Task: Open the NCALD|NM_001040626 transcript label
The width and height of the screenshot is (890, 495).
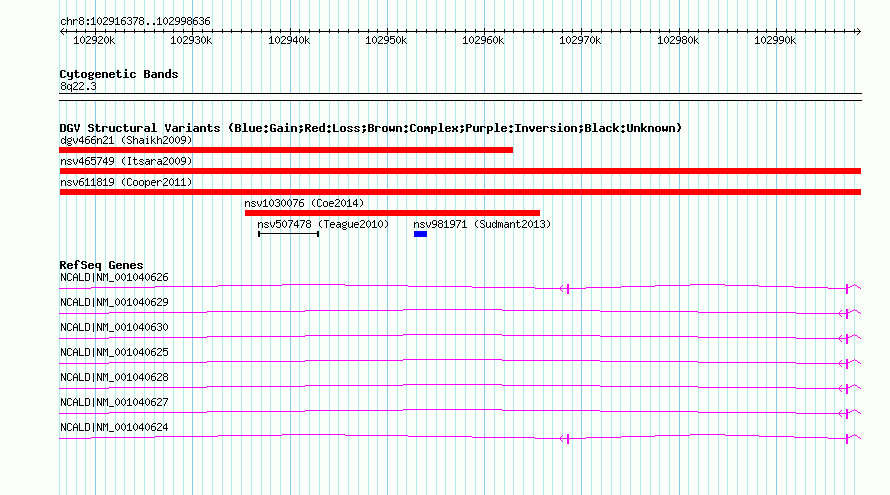Action: 114,278
